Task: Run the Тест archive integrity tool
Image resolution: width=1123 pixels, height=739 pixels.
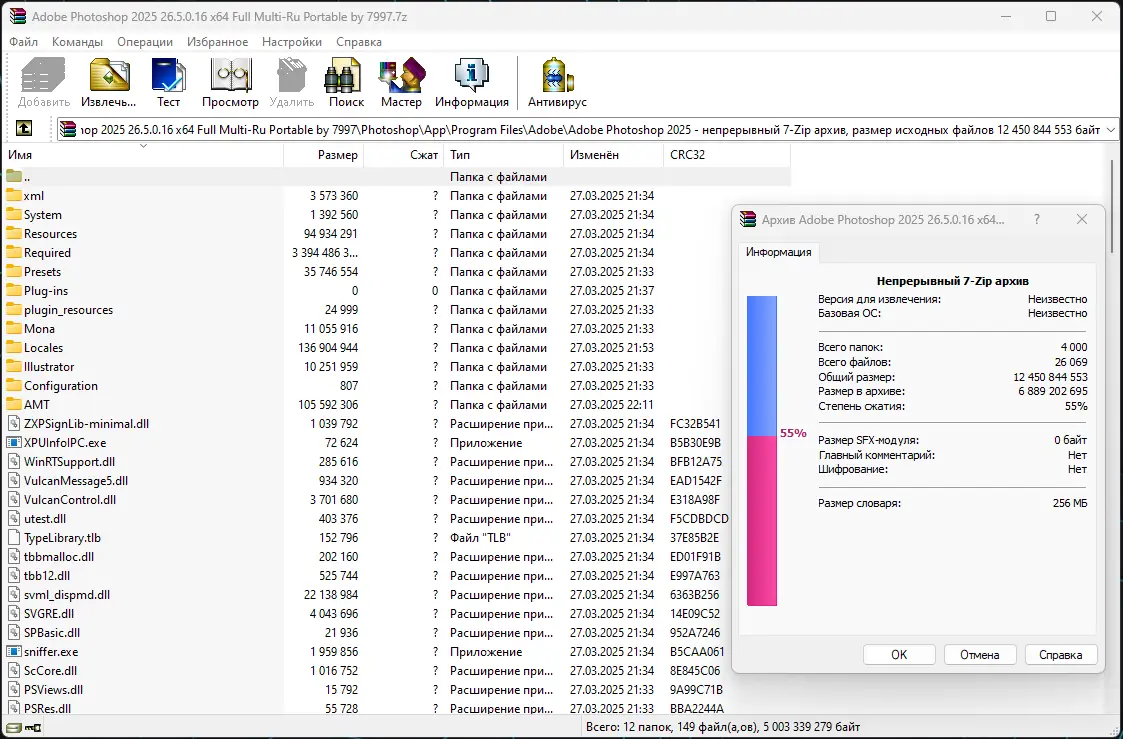Action: pos(168,80)
